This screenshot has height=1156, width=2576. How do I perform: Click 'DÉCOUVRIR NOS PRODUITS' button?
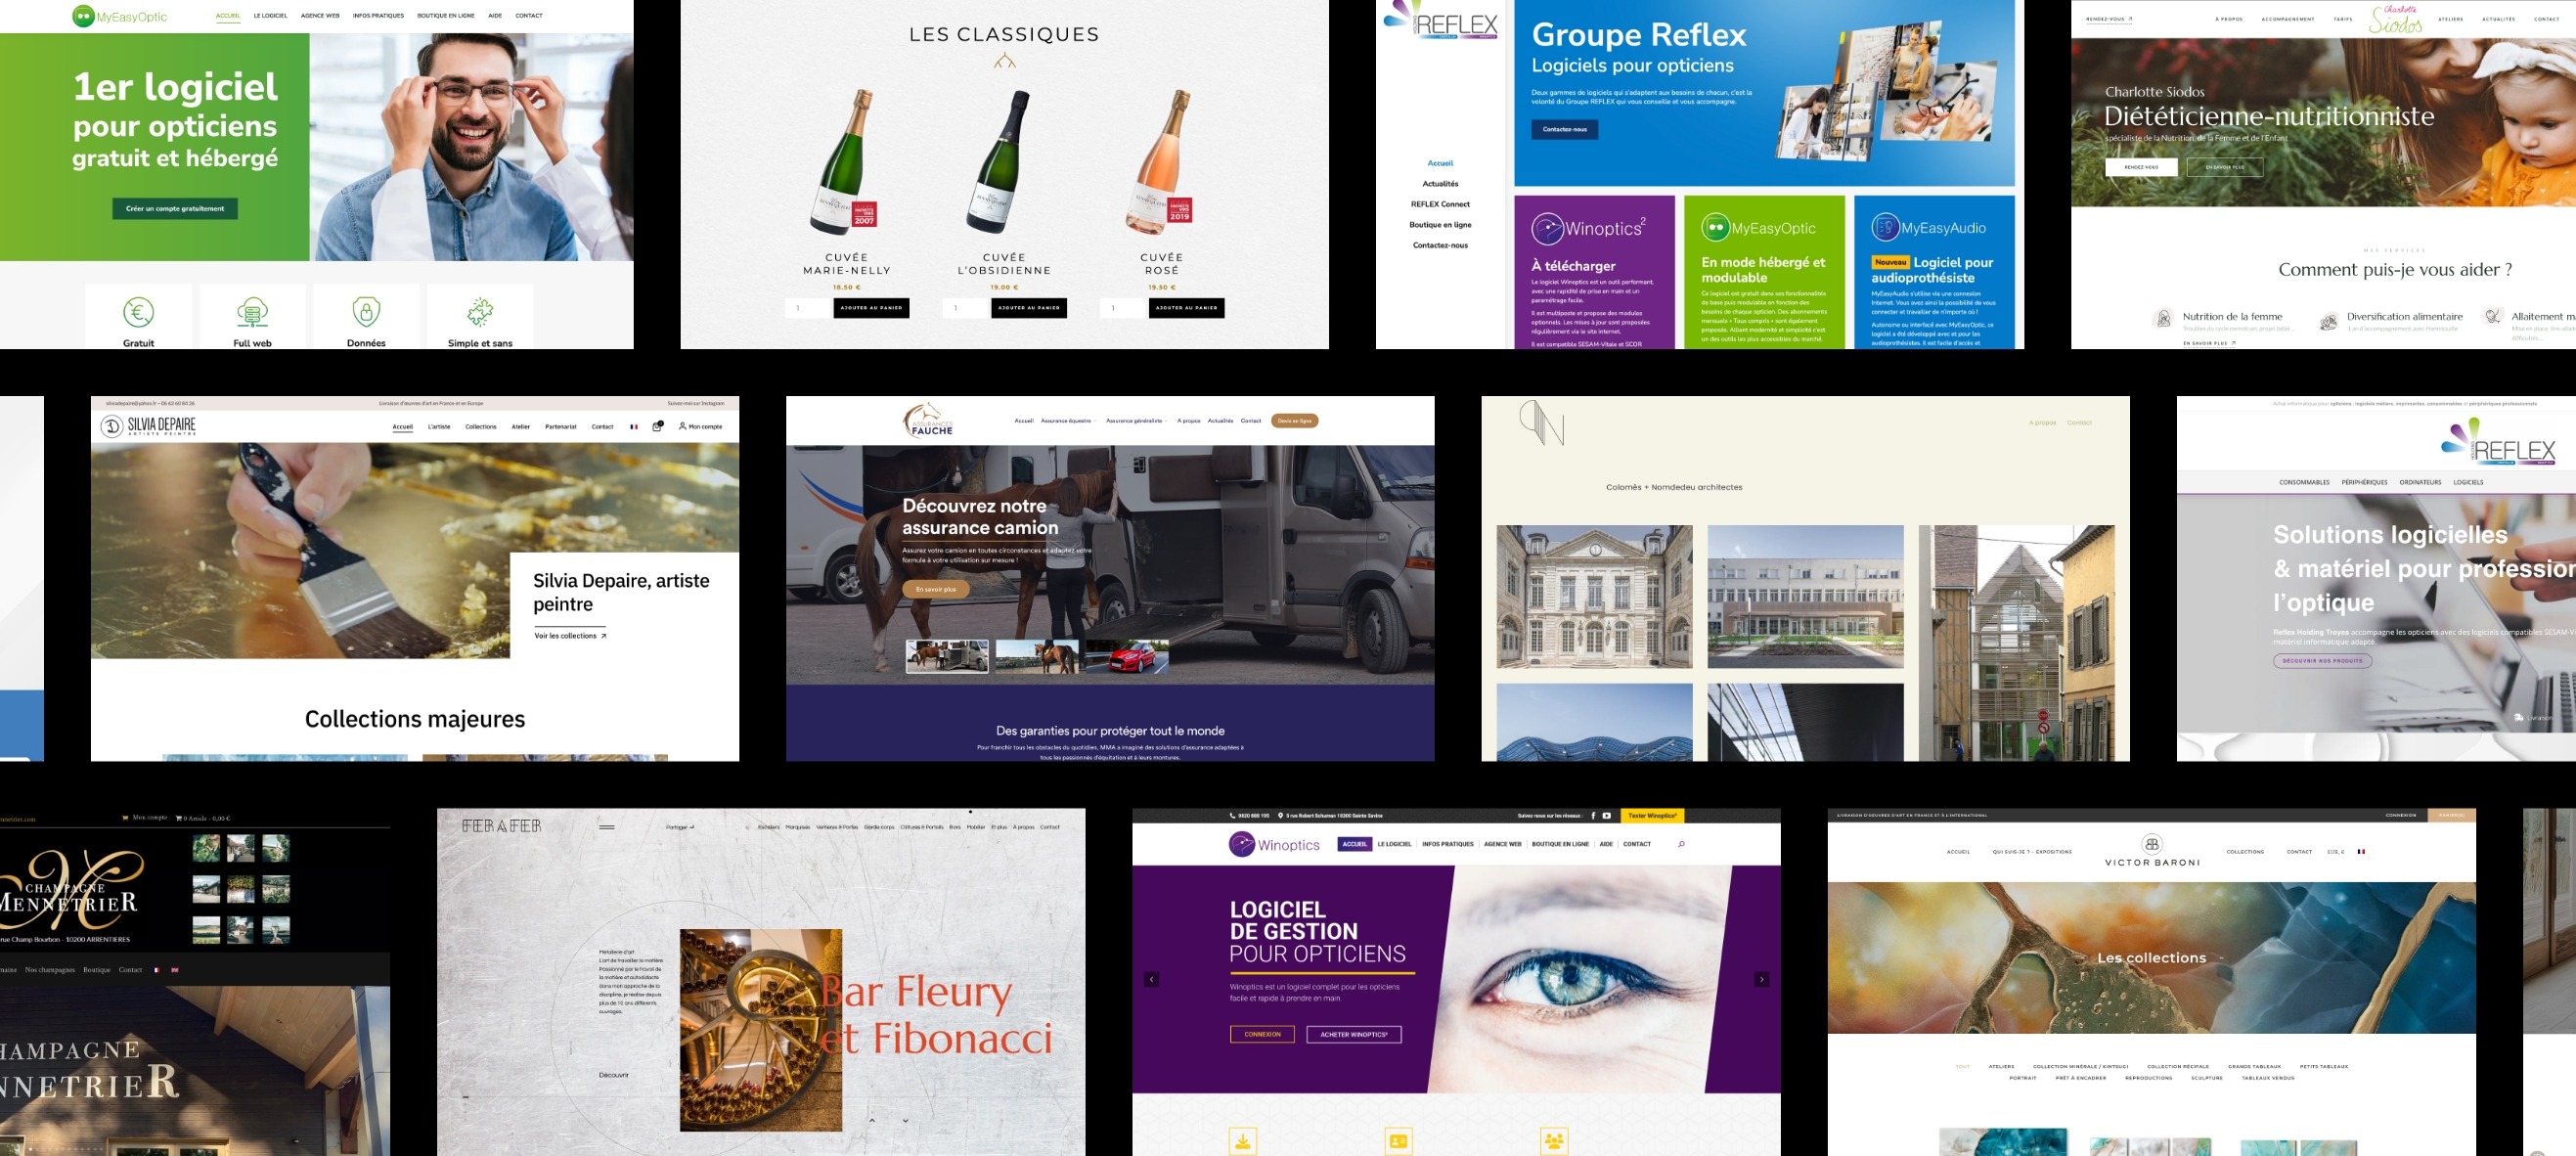pyautogui.click(x=2322, y=660)
